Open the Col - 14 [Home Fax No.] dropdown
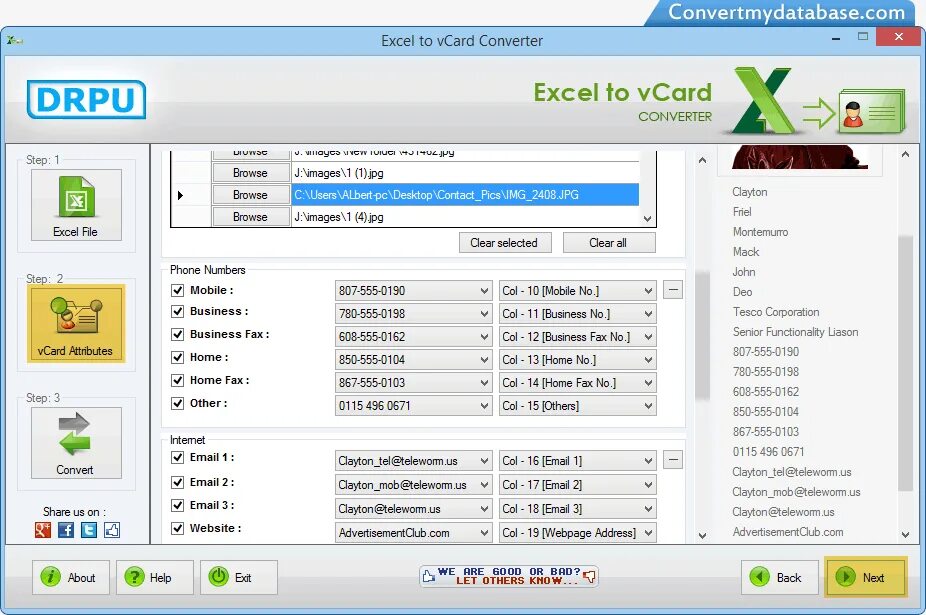This screenshot has height=615, width=926. click(577, 383)
